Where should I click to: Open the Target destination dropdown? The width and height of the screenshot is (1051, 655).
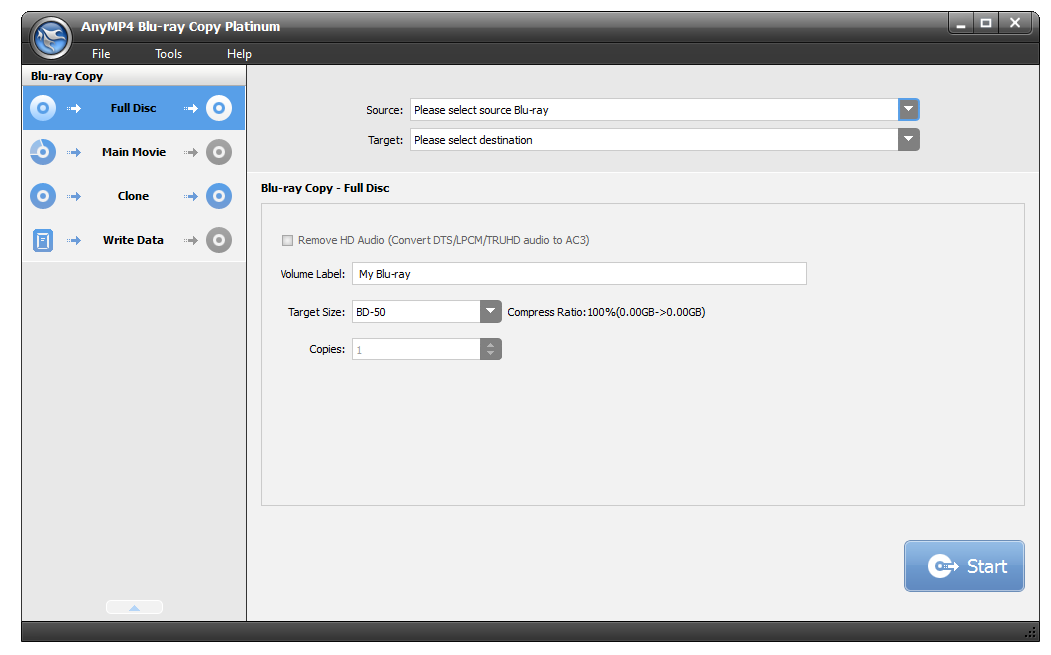908,139
